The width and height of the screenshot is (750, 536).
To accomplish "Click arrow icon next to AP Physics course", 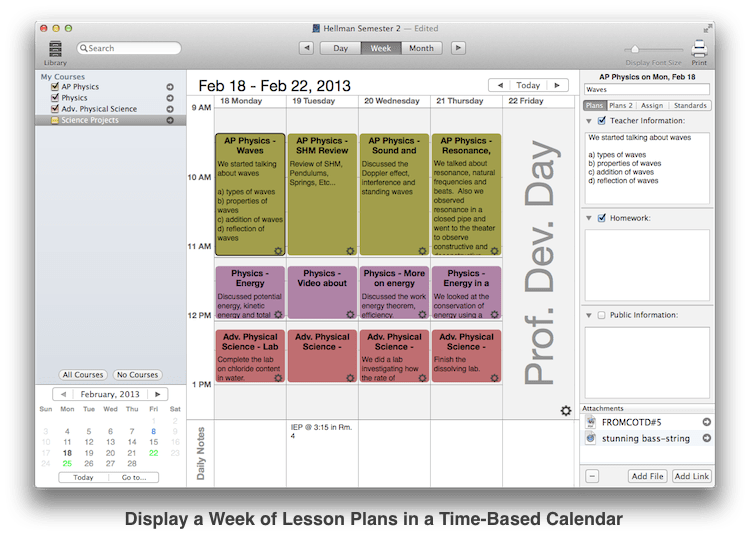I will [x=170, y=87].
